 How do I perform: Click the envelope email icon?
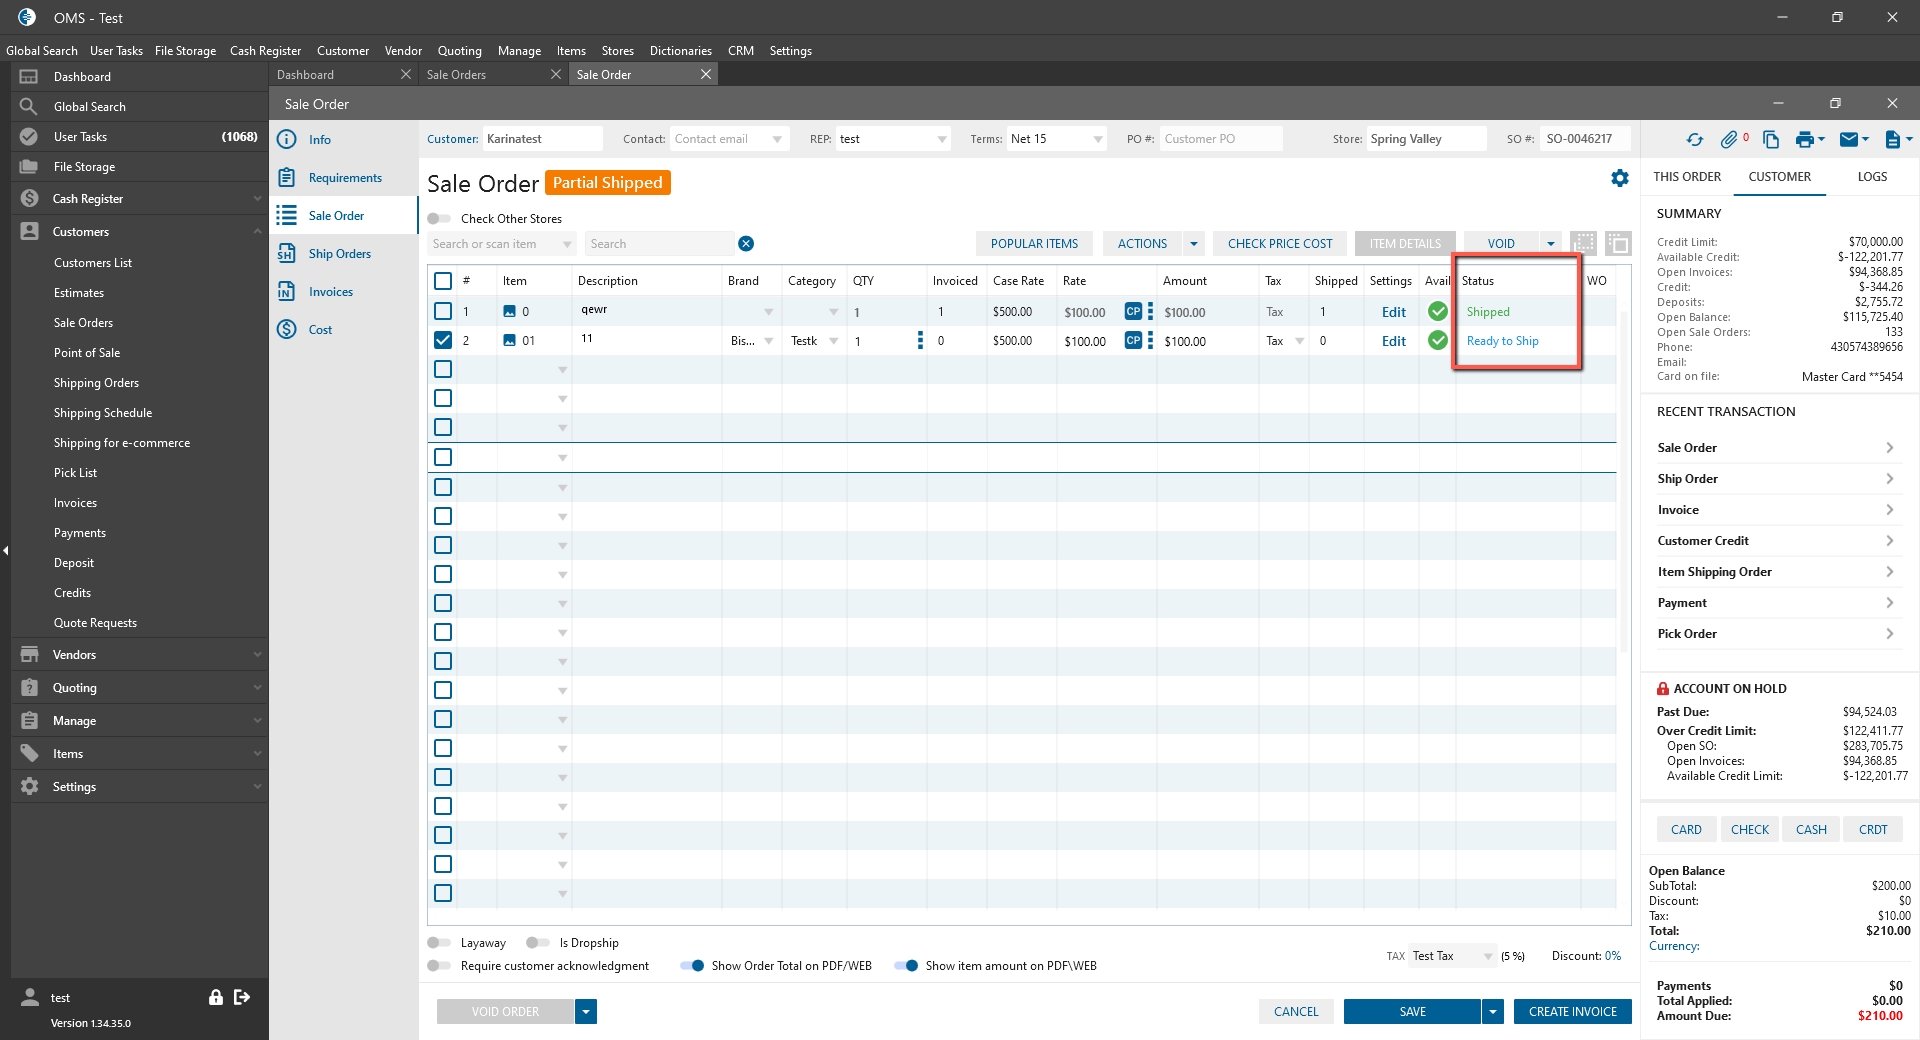point(1849,140)
